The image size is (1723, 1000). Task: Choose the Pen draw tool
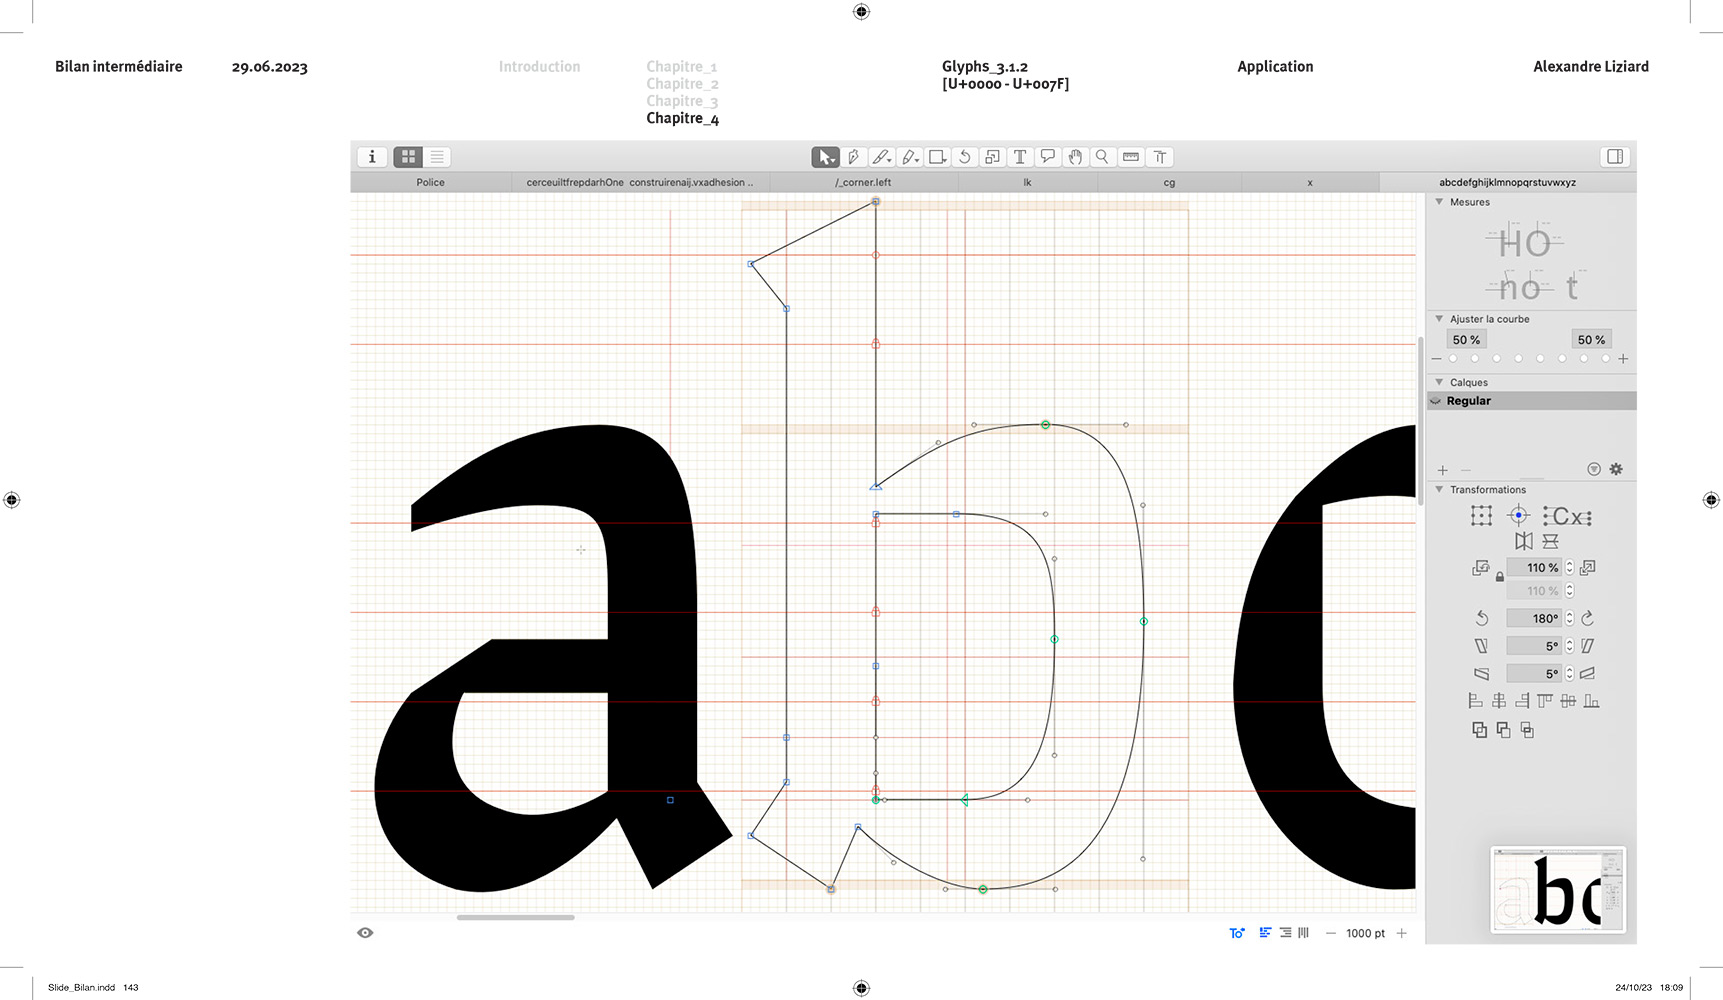tap(853, 157)
